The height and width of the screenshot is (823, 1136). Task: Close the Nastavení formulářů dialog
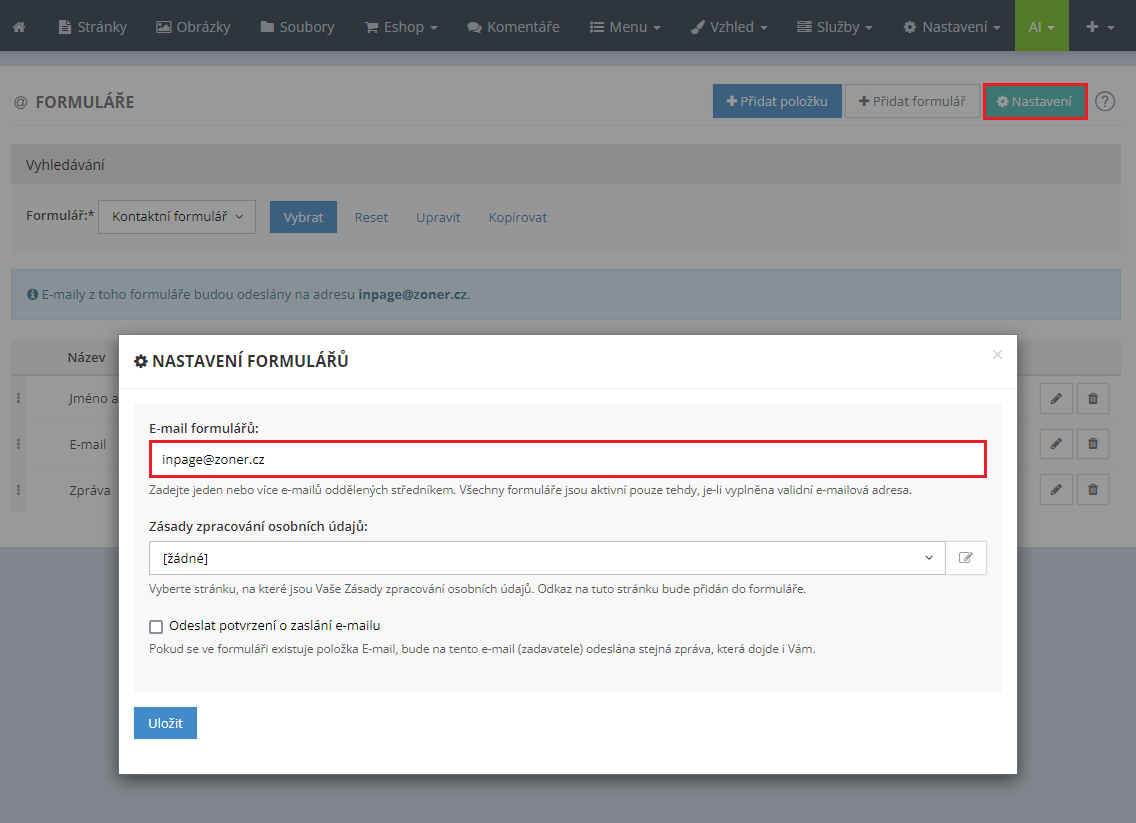[x=996, y=354]
